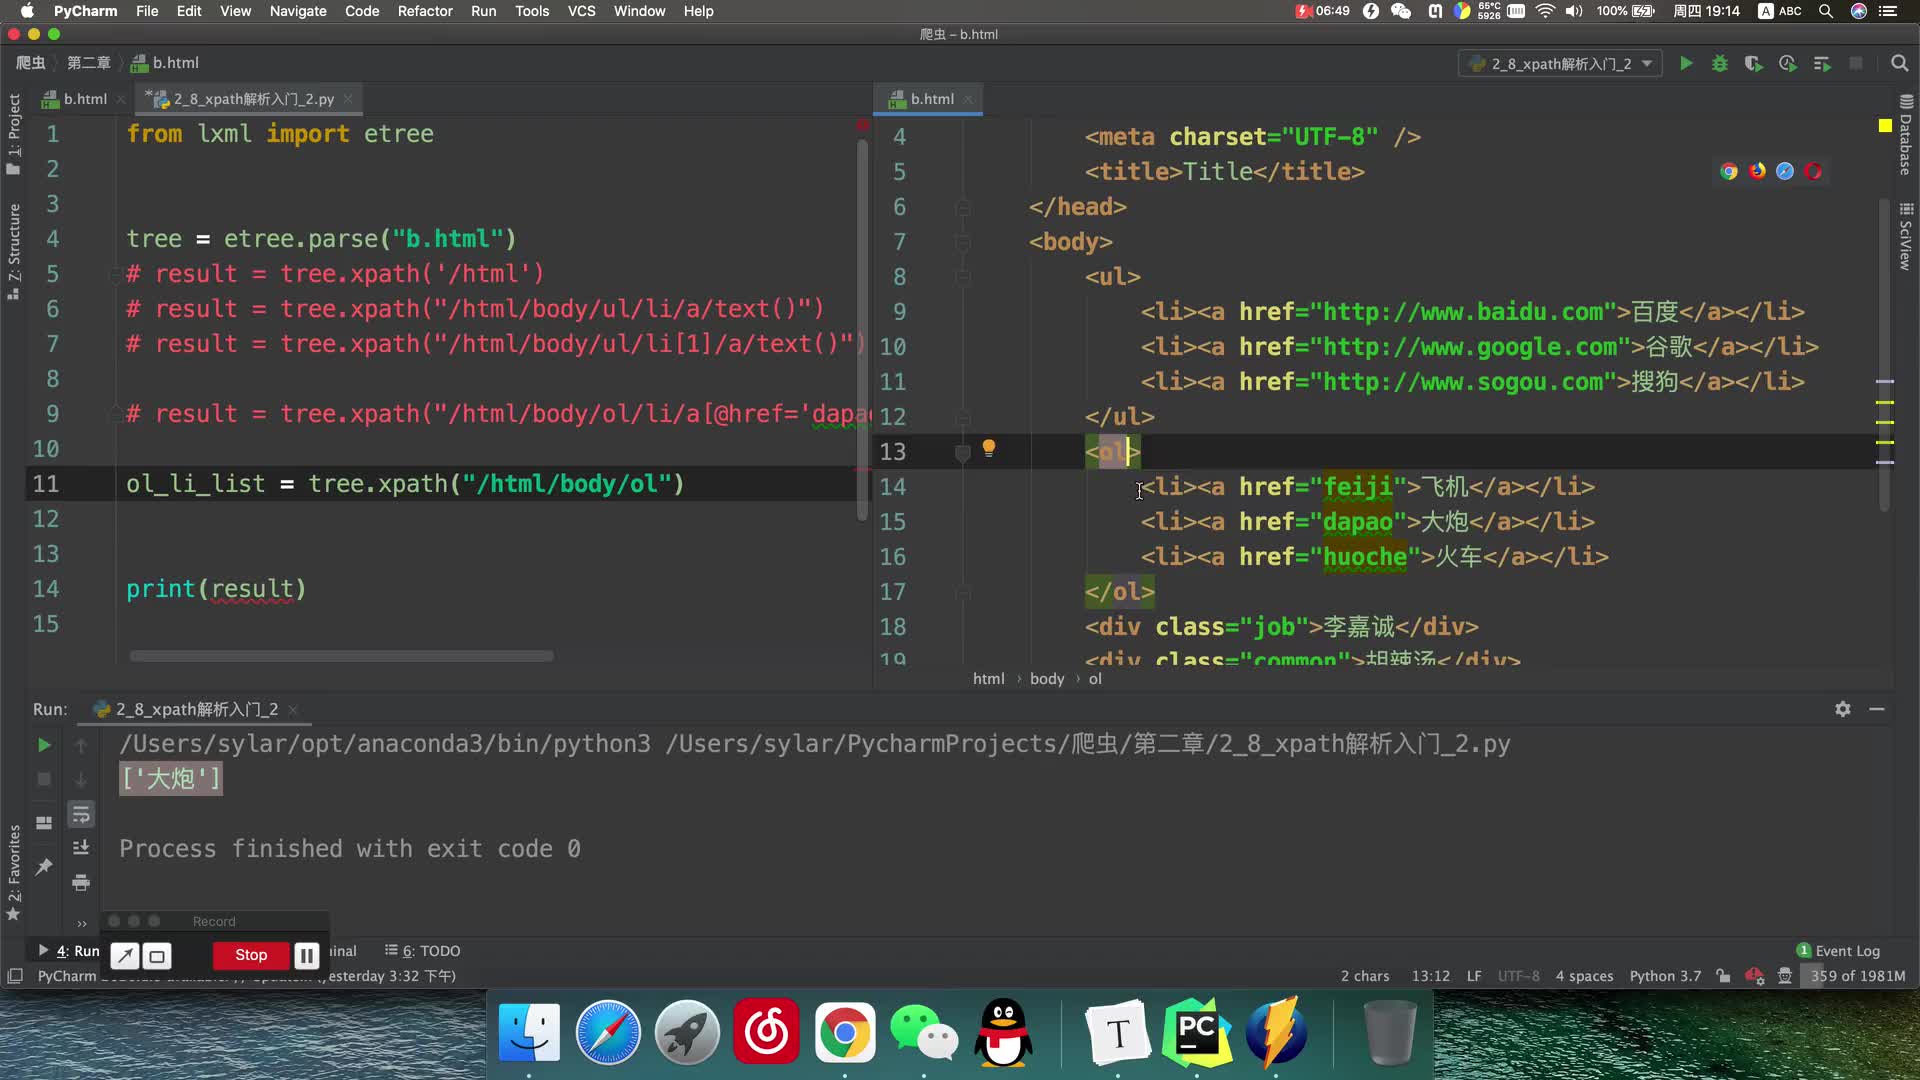The width and height of the screenshot is (1920, 1080).
Task: Expand the hidden toolbar chevrons in the Run panel
Action: (81, 924)
